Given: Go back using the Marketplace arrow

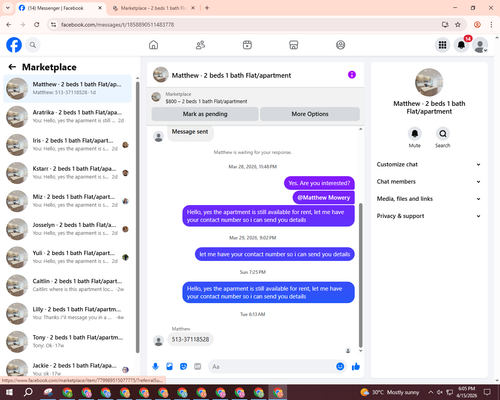Looking at the screenshot, I should [12, 67].
